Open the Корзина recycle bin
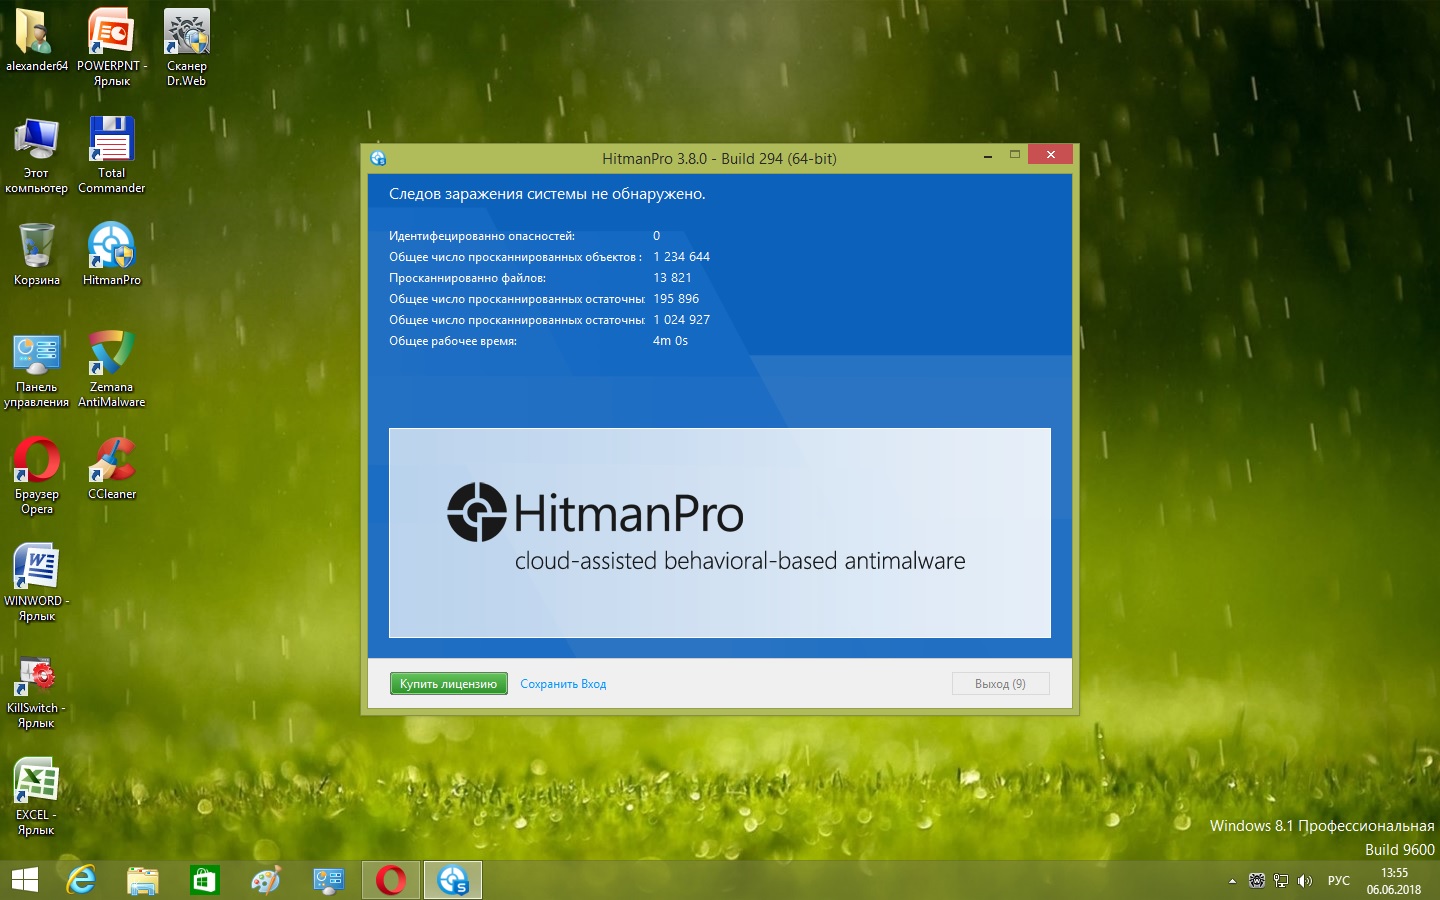 [37, 248]
